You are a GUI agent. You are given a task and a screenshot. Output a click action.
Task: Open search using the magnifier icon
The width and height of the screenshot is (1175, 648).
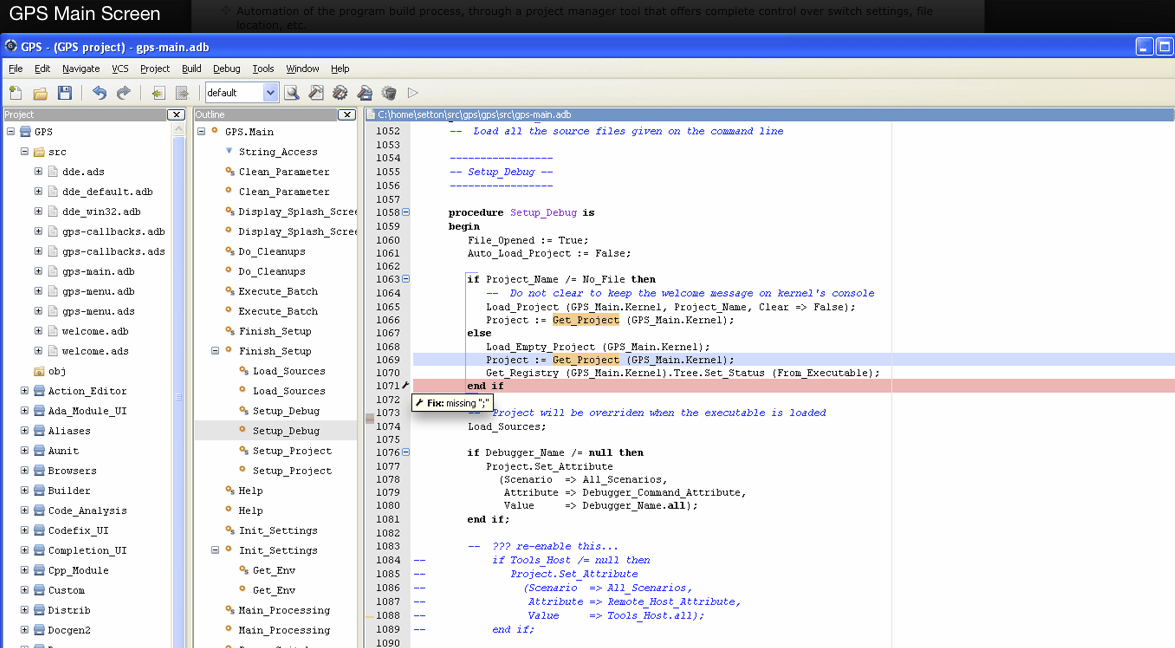pyautogui.click(x=291, y=91)
